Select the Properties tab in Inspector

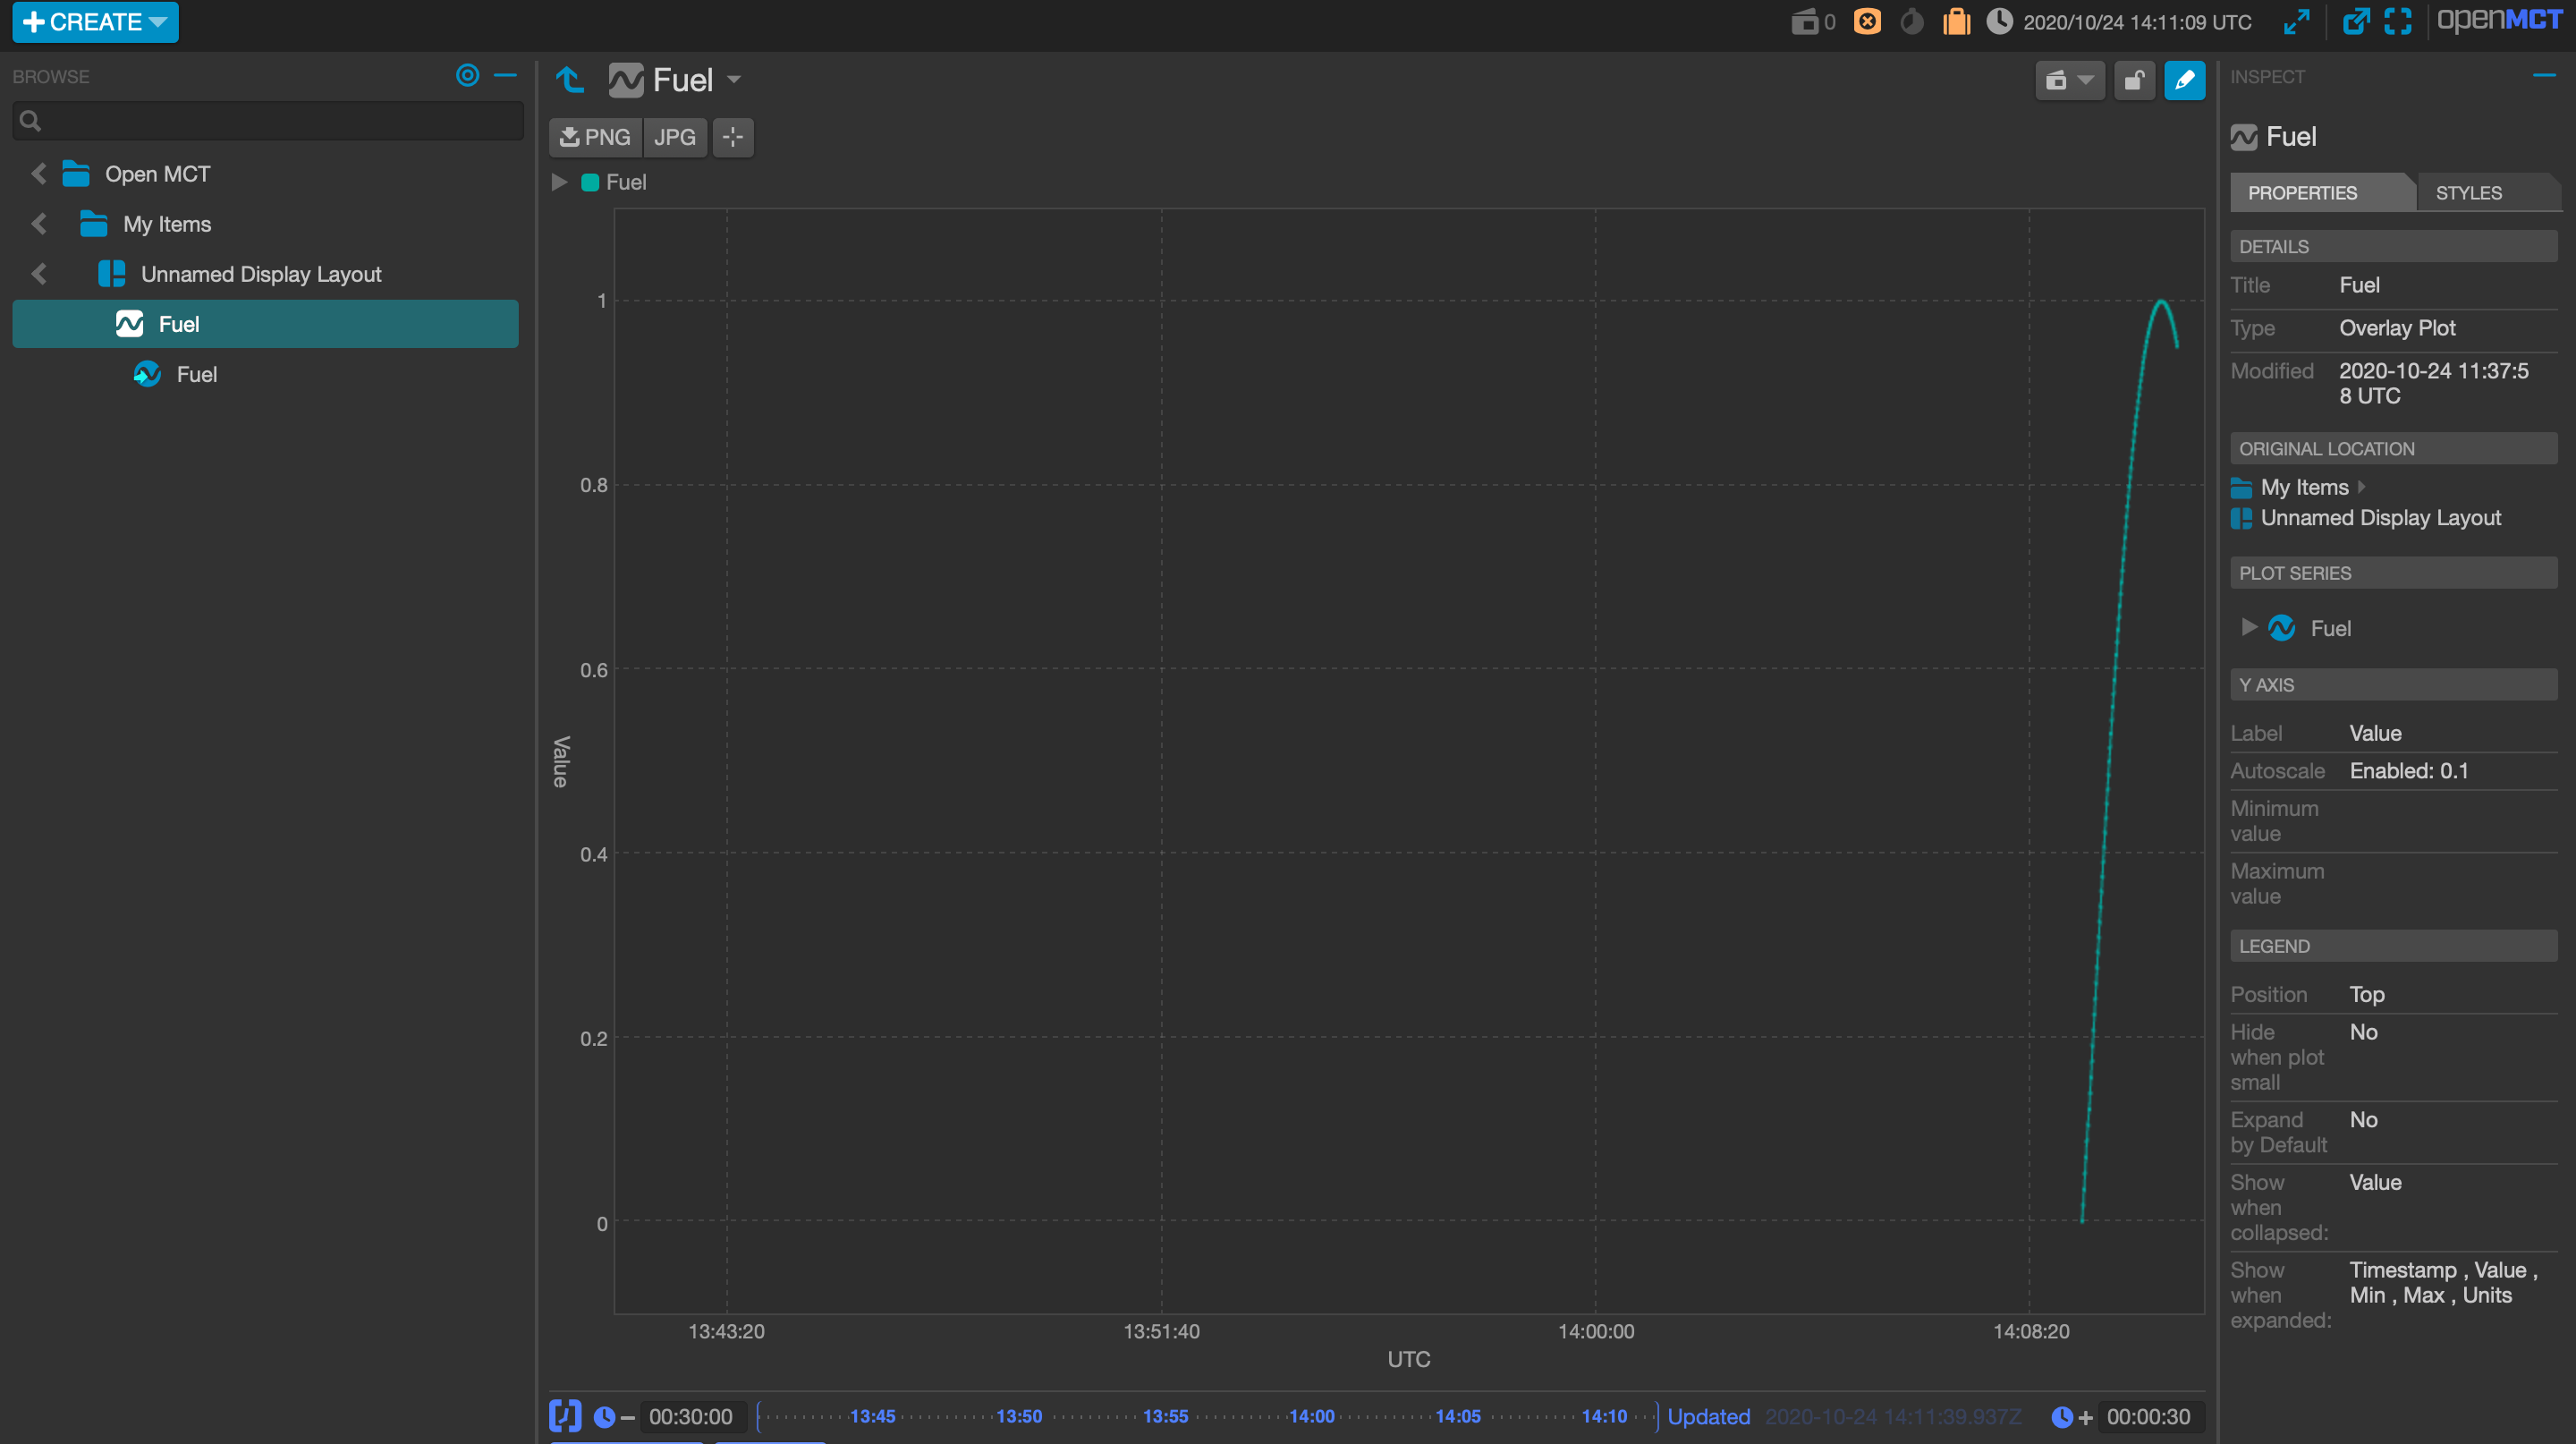[x=2303, y=192]
